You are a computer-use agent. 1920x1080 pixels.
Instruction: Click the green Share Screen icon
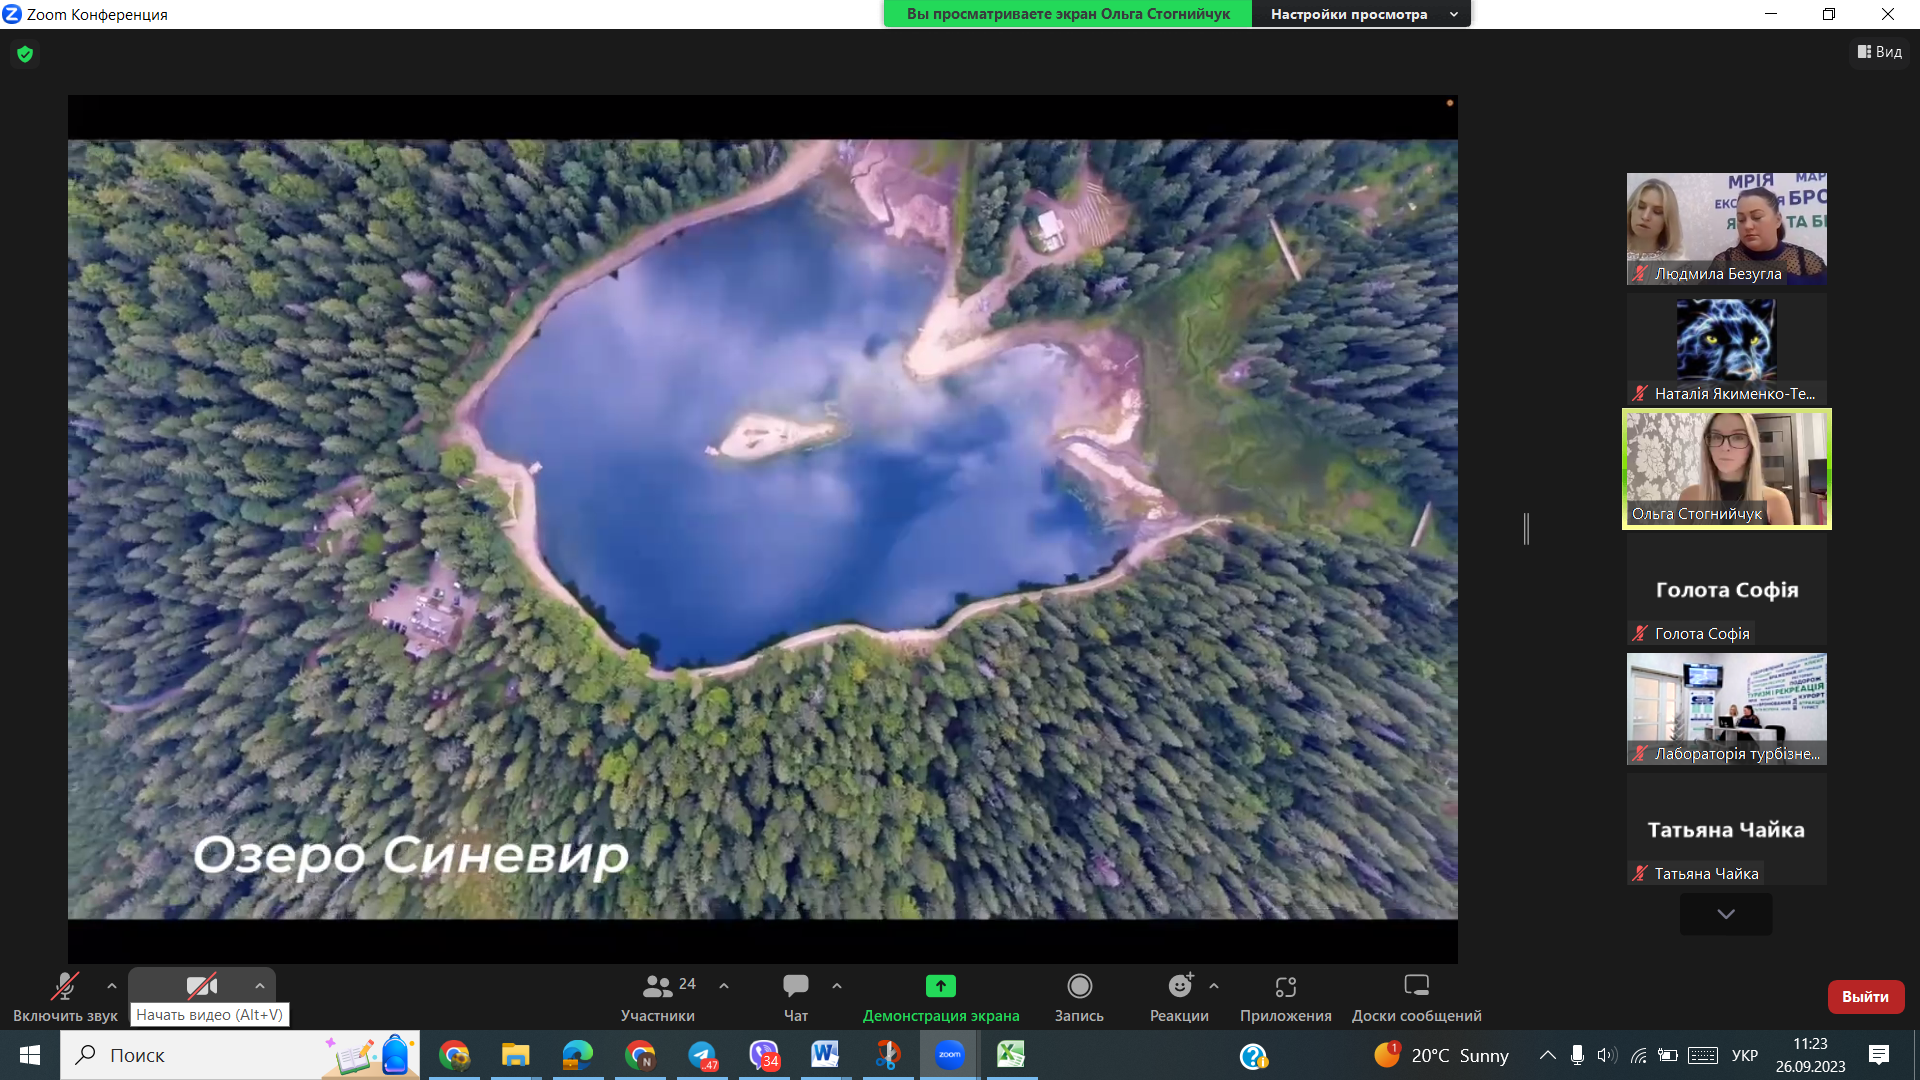tap(940, 987)
